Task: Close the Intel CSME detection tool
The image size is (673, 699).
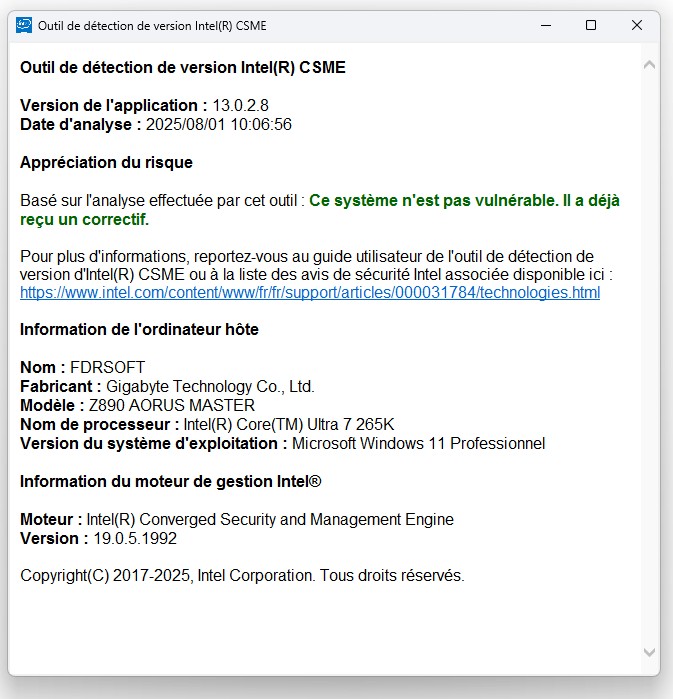Action: coord(637,26)
